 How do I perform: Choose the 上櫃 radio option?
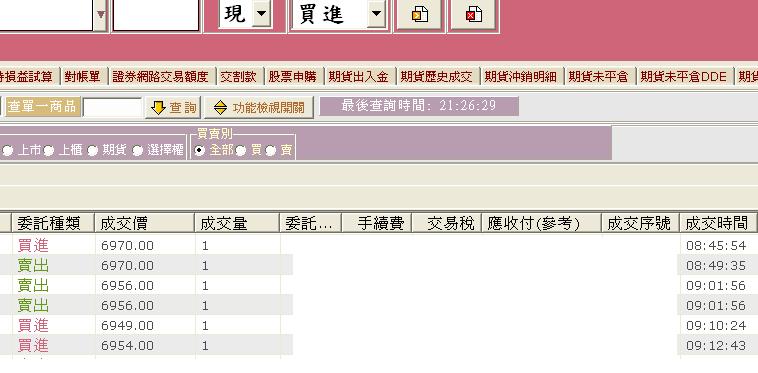(49, 151)
